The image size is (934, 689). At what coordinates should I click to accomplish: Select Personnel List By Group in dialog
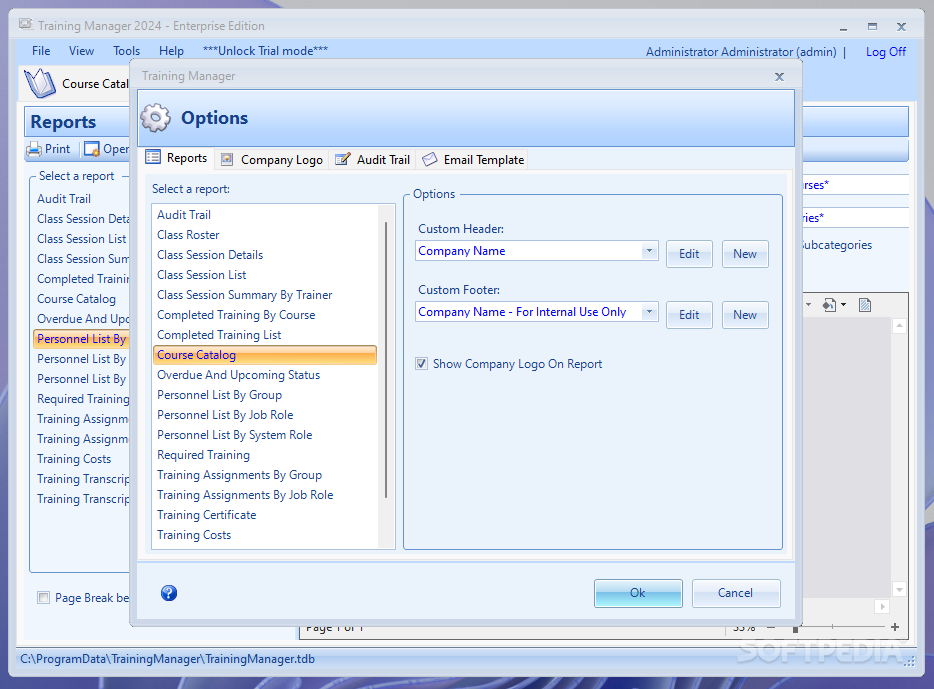tap(264, 395)
